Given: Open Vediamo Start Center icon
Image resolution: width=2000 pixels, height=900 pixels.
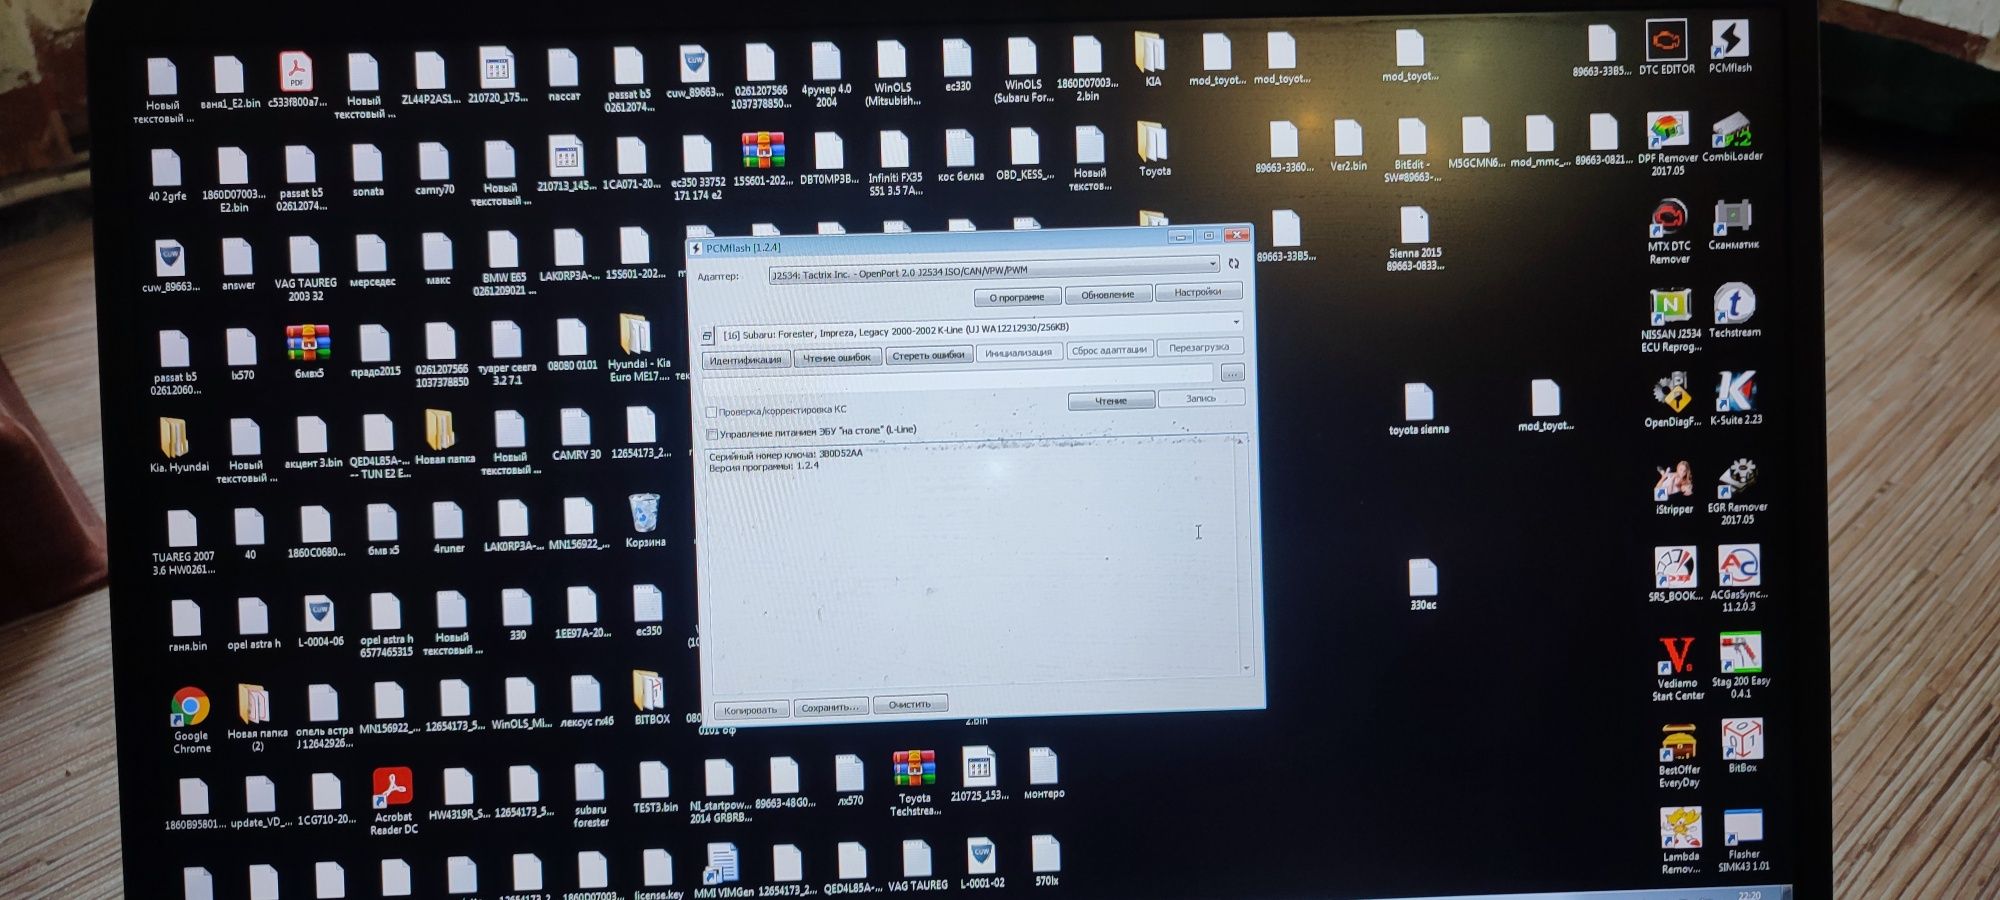Looking at the screenshot, I should tap(1677, 669).
